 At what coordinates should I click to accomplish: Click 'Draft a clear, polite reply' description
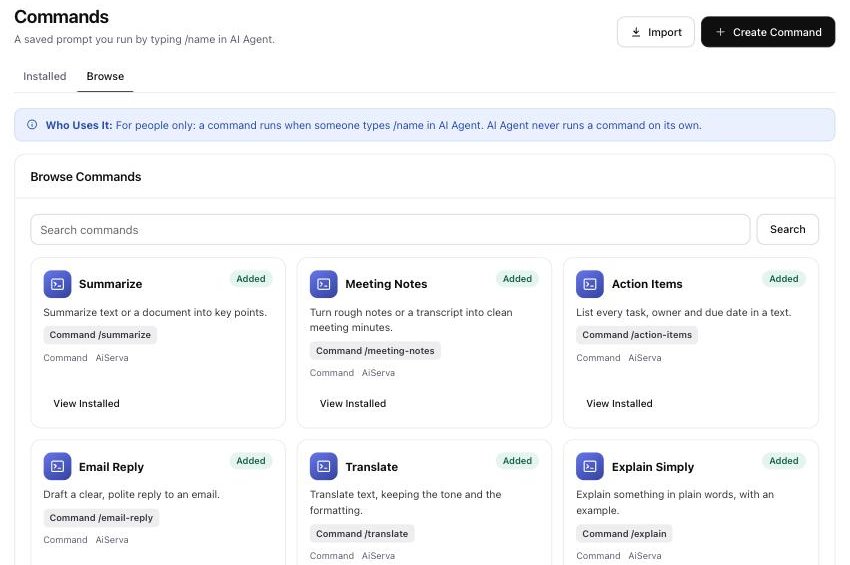(131, 495)
